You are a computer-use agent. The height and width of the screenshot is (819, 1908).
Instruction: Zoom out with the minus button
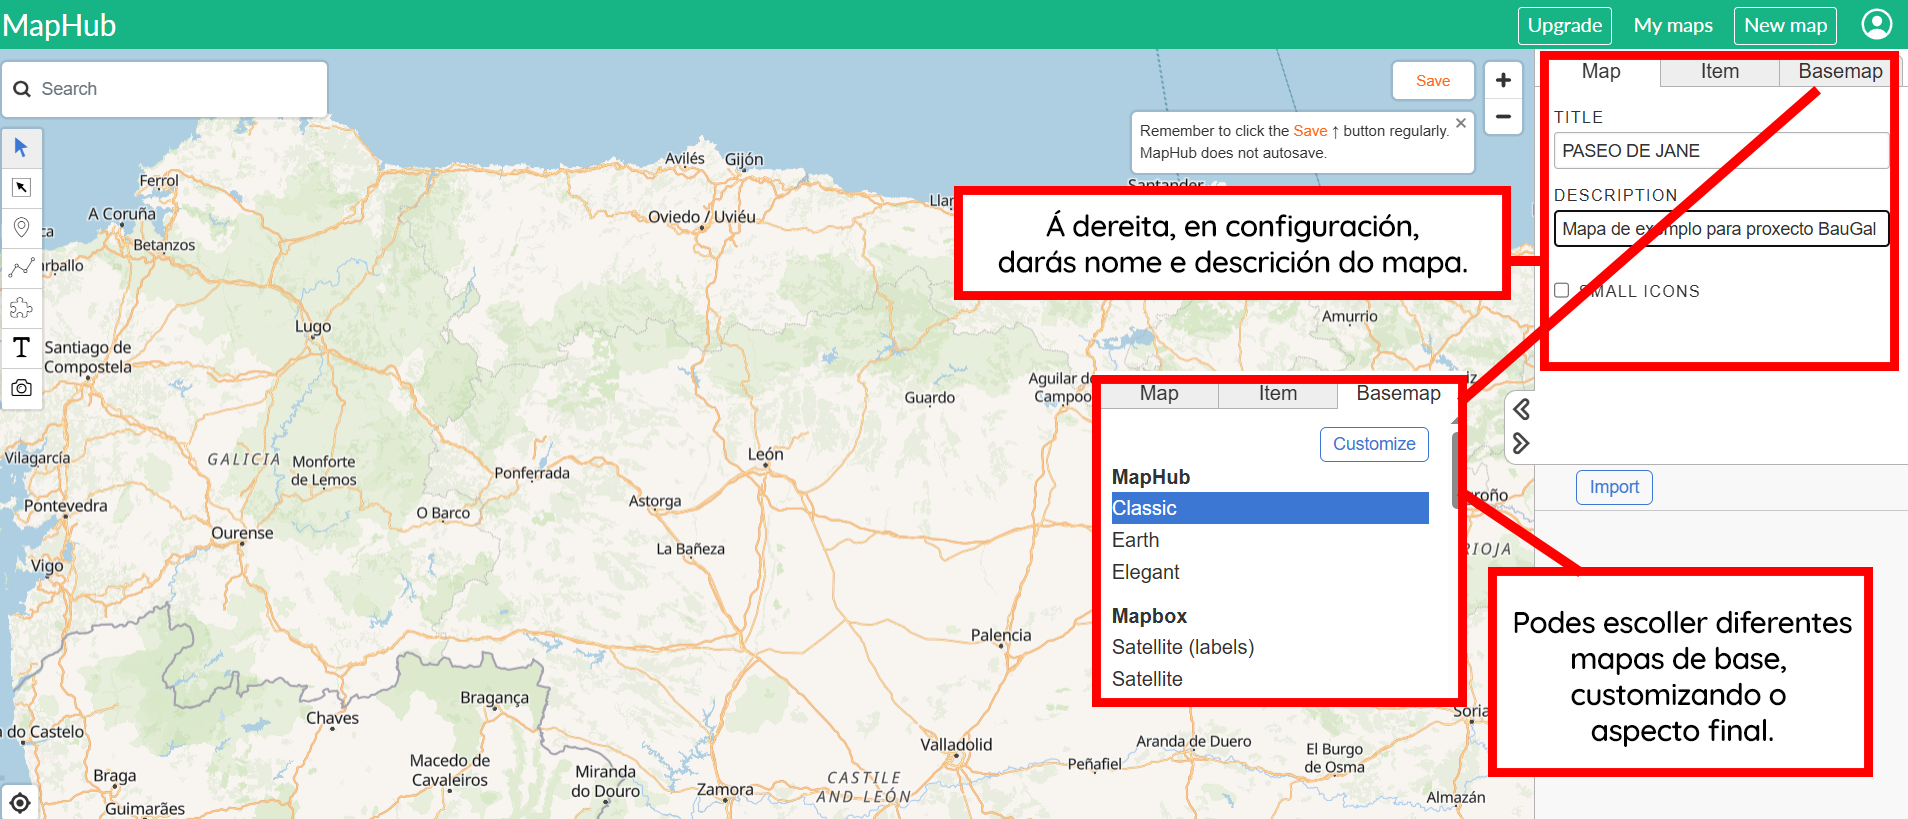1503,116
